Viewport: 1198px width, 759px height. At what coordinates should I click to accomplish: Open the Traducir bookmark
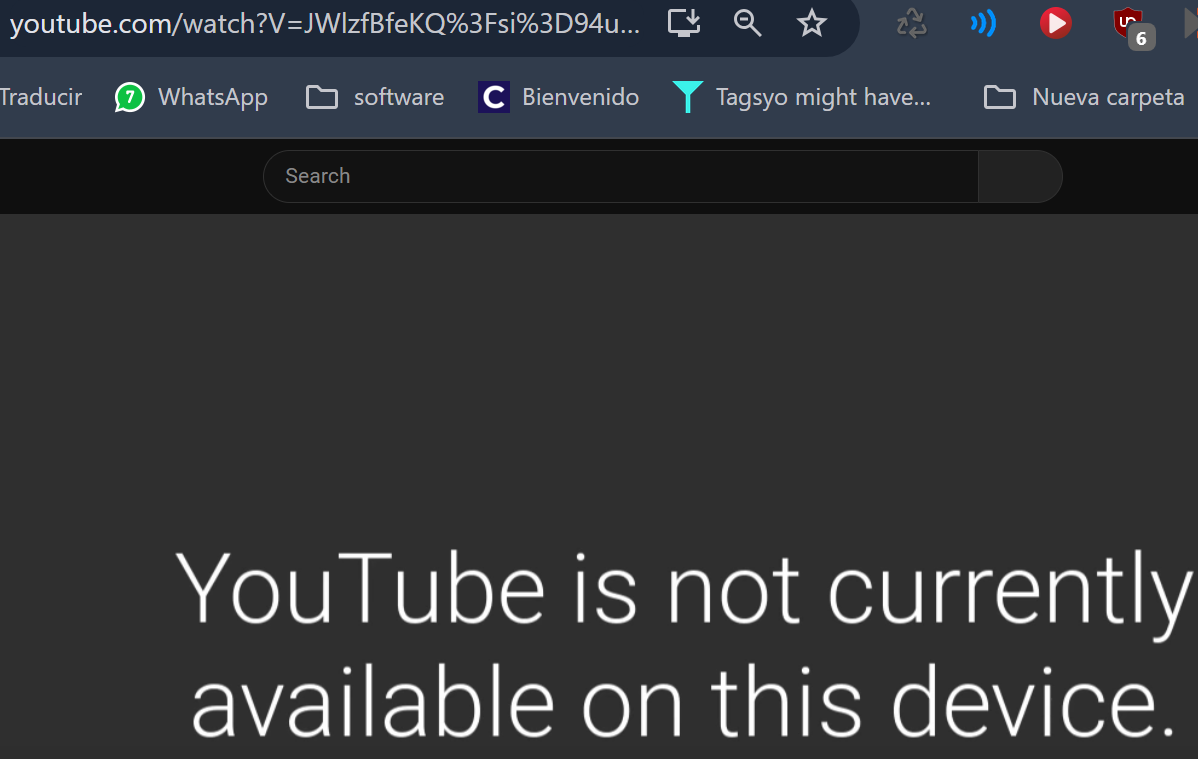point(40,97)
